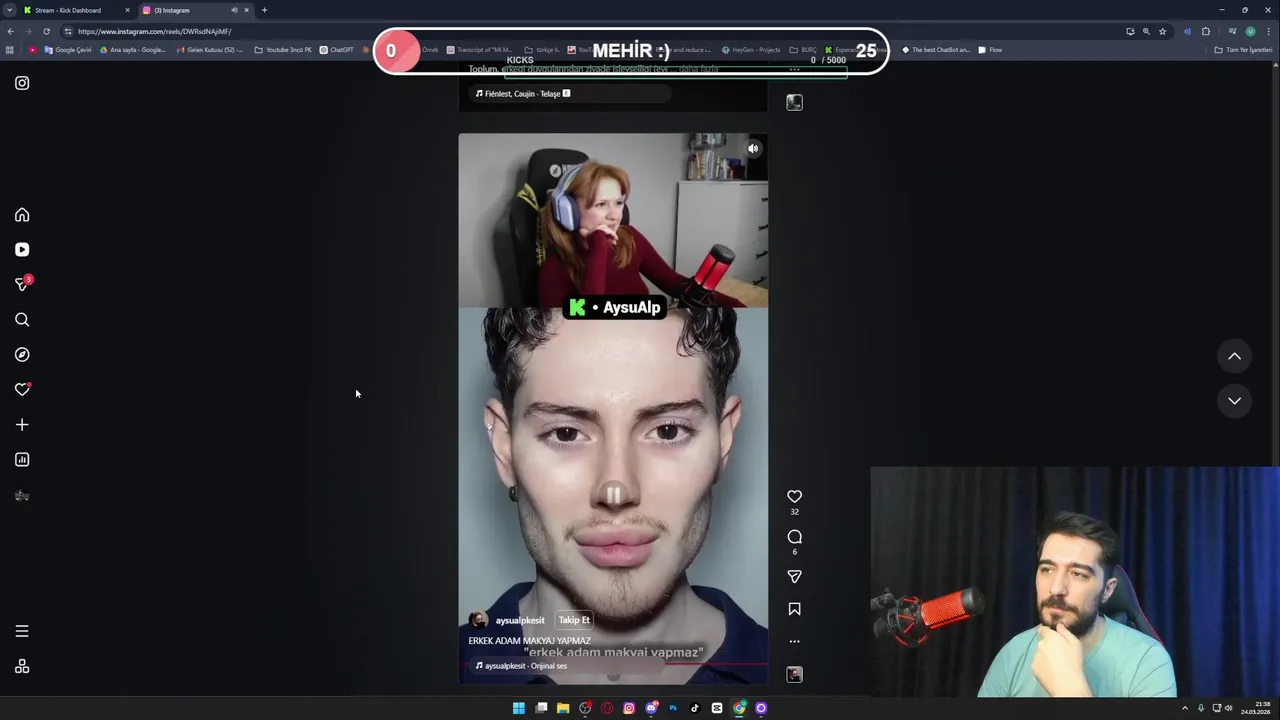This screenshot has width=1280, height=720.
Task: Like the aysualpkesit reel
Action: click(x=794, y=496)
